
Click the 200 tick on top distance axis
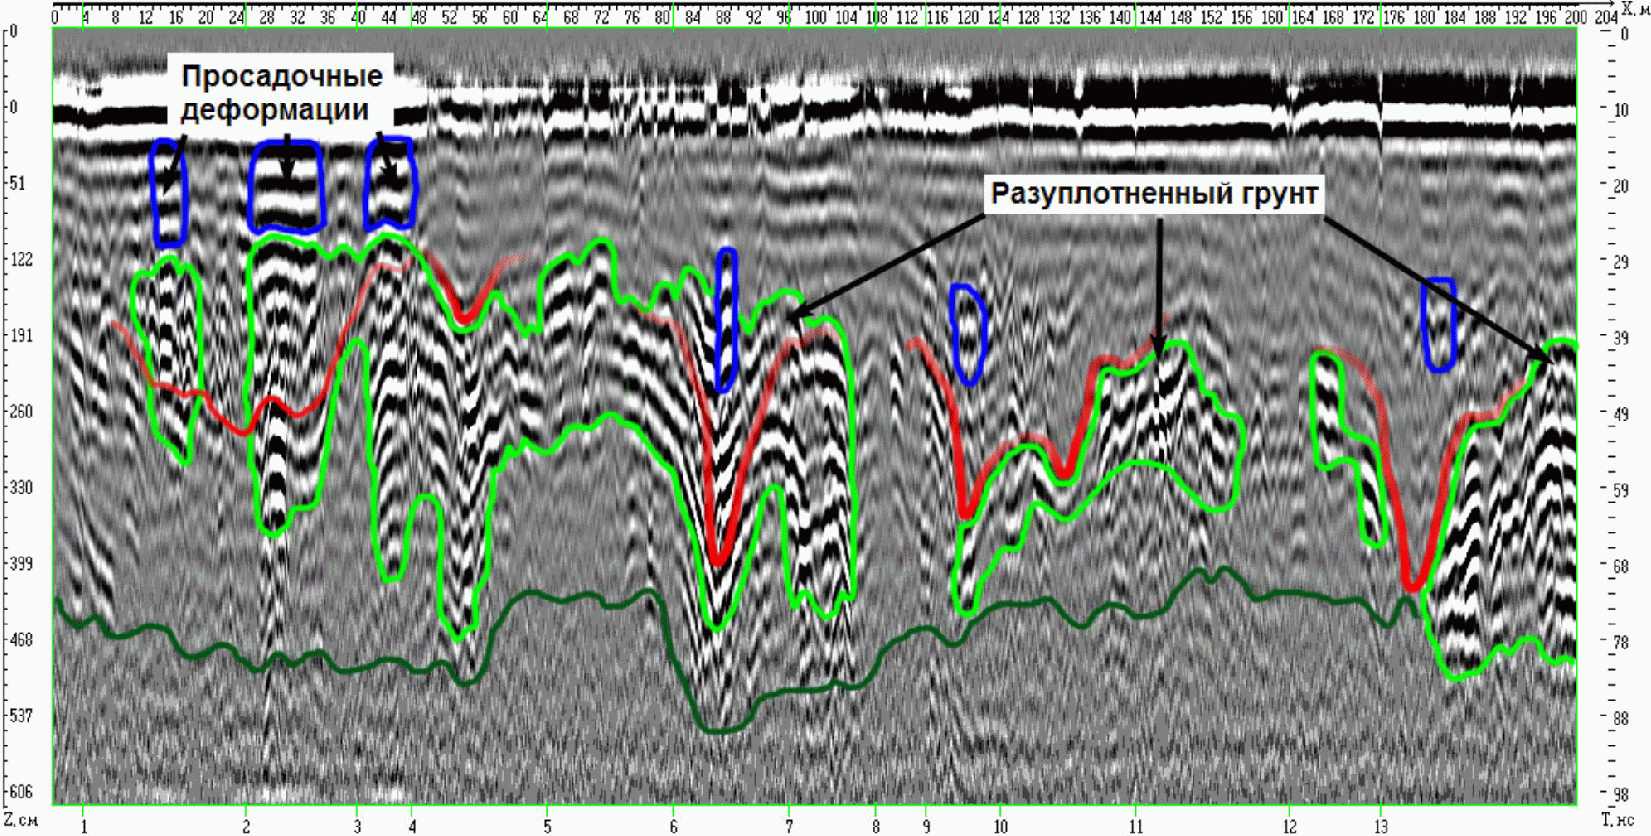click(x=1574, y=17)
